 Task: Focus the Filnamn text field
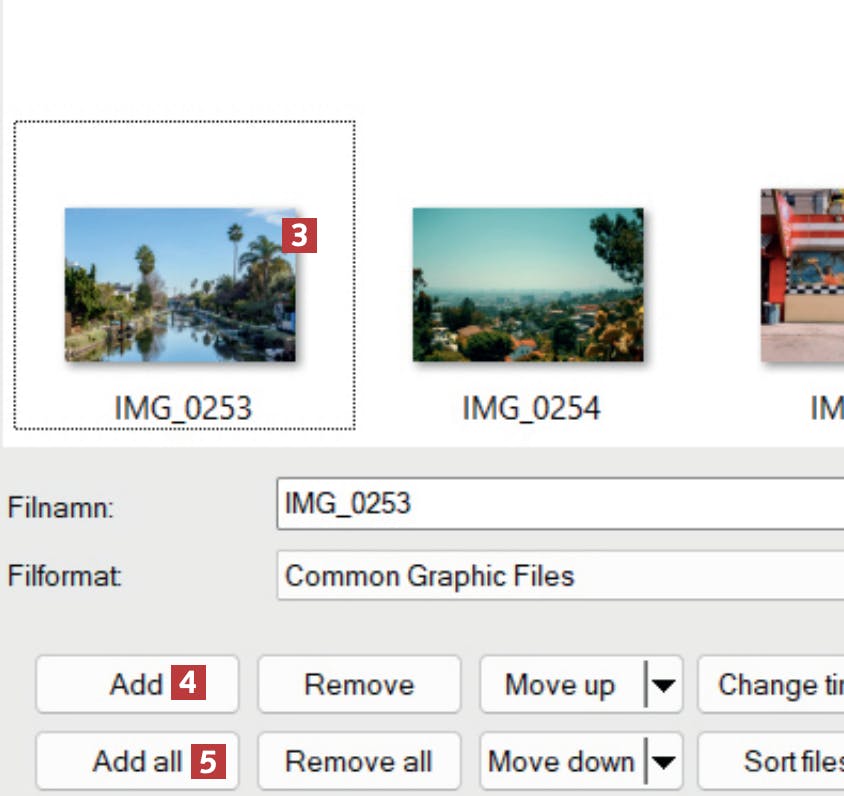560,503
